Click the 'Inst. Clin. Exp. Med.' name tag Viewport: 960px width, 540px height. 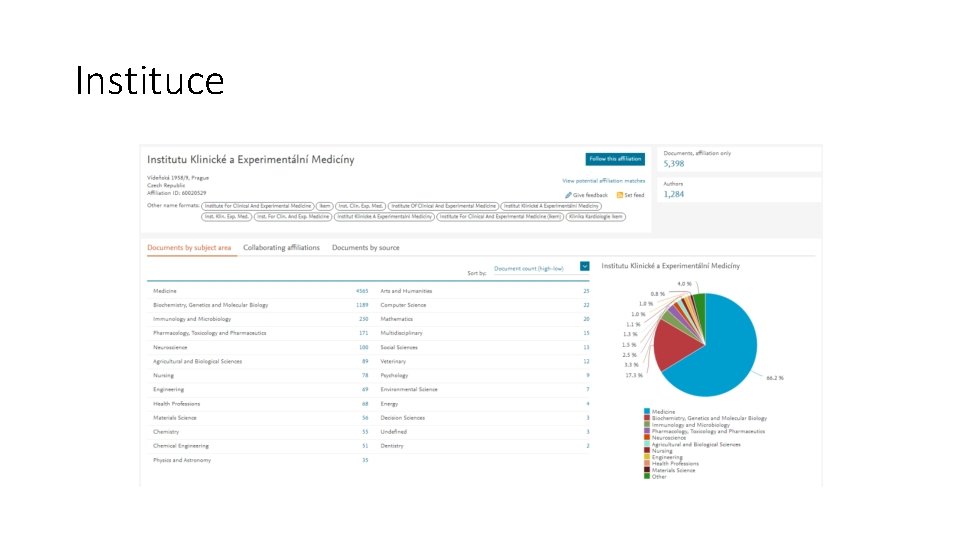click(x=361, y=206)
